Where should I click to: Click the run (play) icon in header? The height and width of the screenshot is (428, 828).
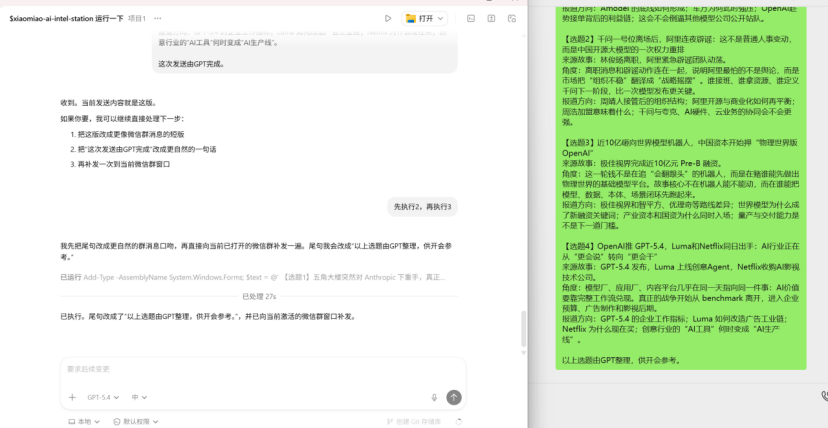(x=388, y=18)
